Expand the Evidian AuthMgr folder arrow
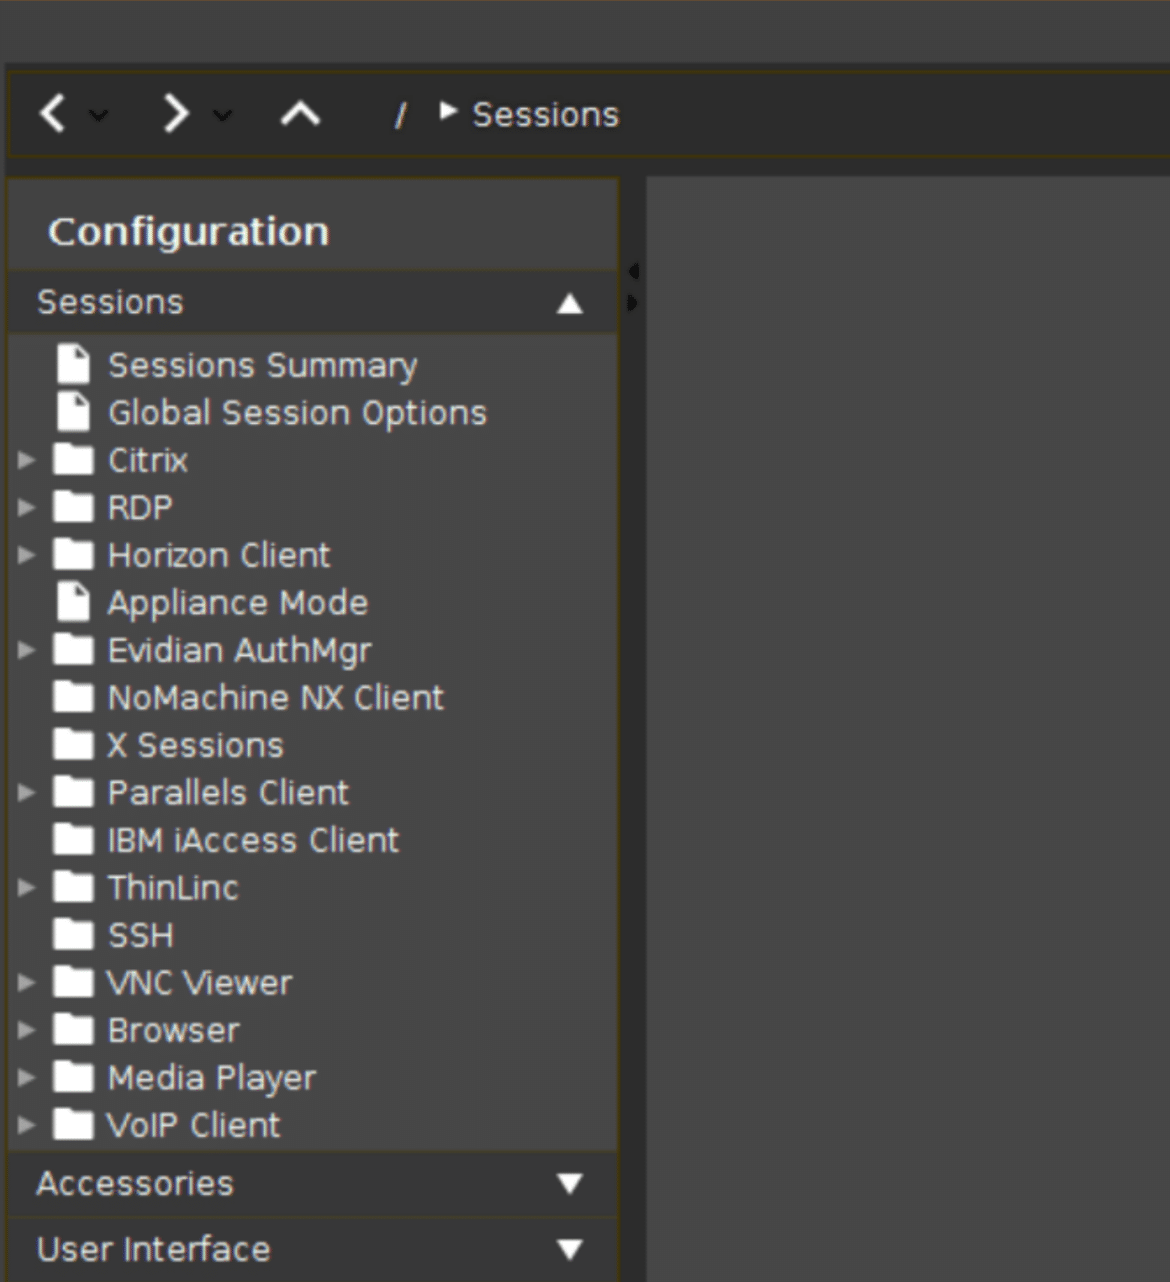This screenshot has width=1170, height=1282. click(27, 650)
